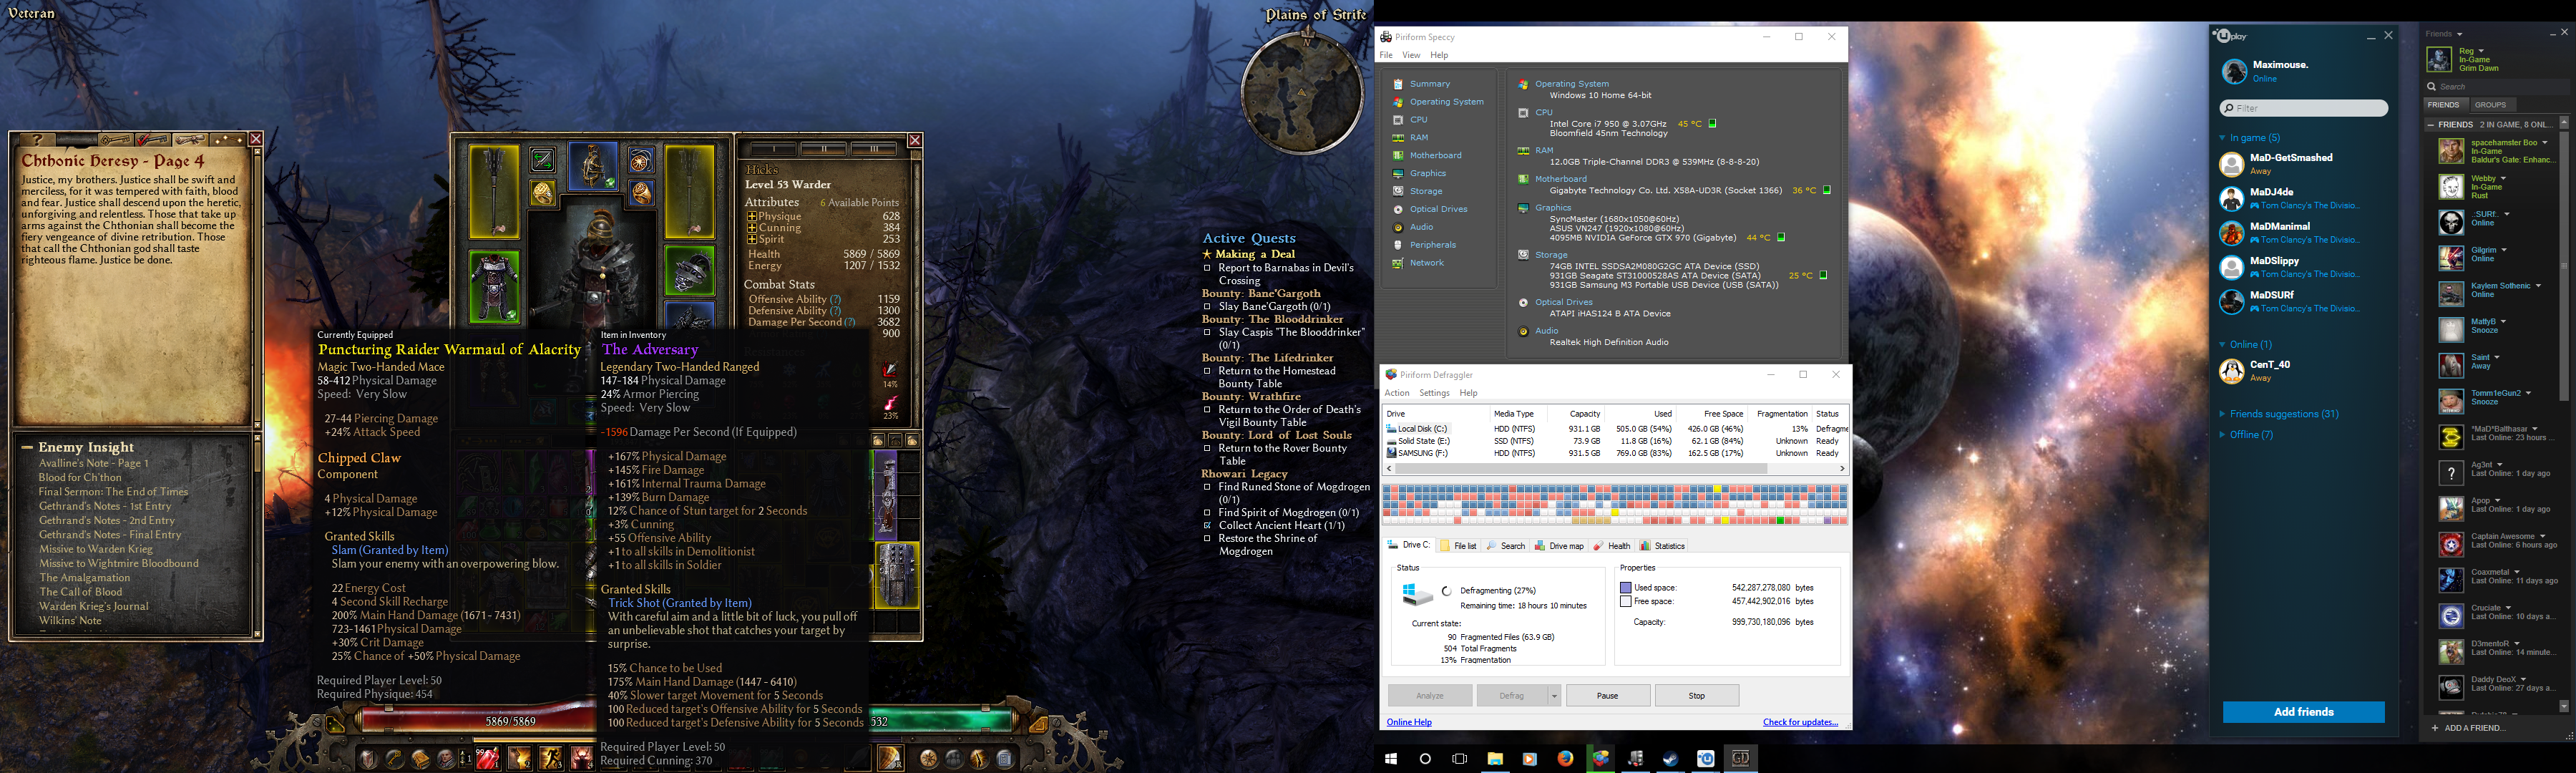Open File Explorer from taskbar
The image size is (2576, 773).
tap(1495, 759)
